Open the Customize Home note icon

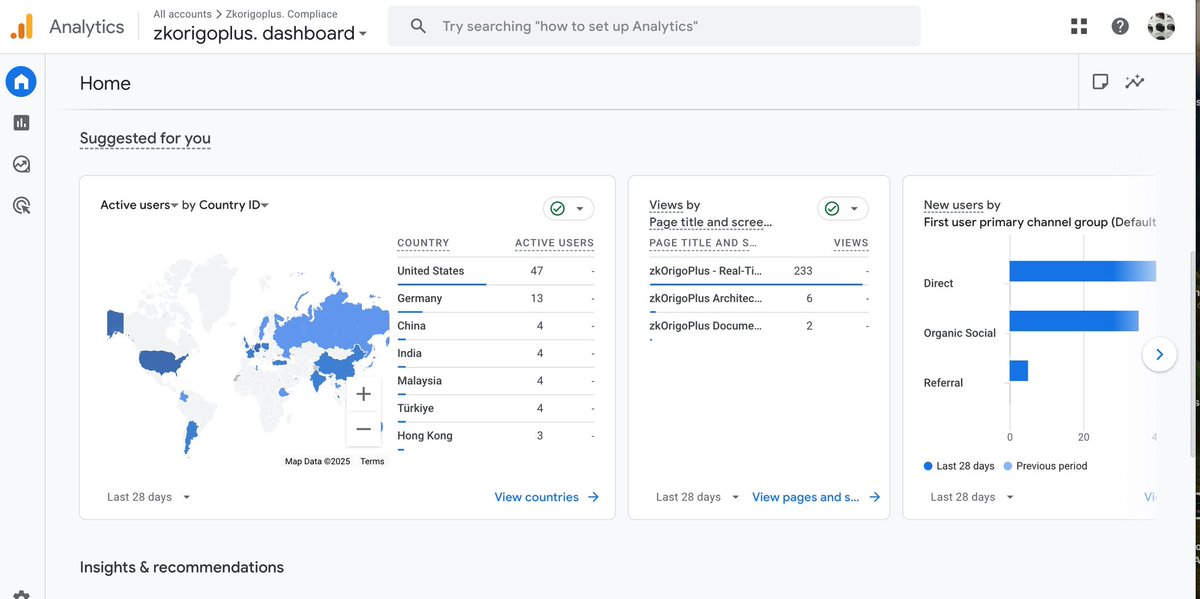click(x=1100, y=82)
